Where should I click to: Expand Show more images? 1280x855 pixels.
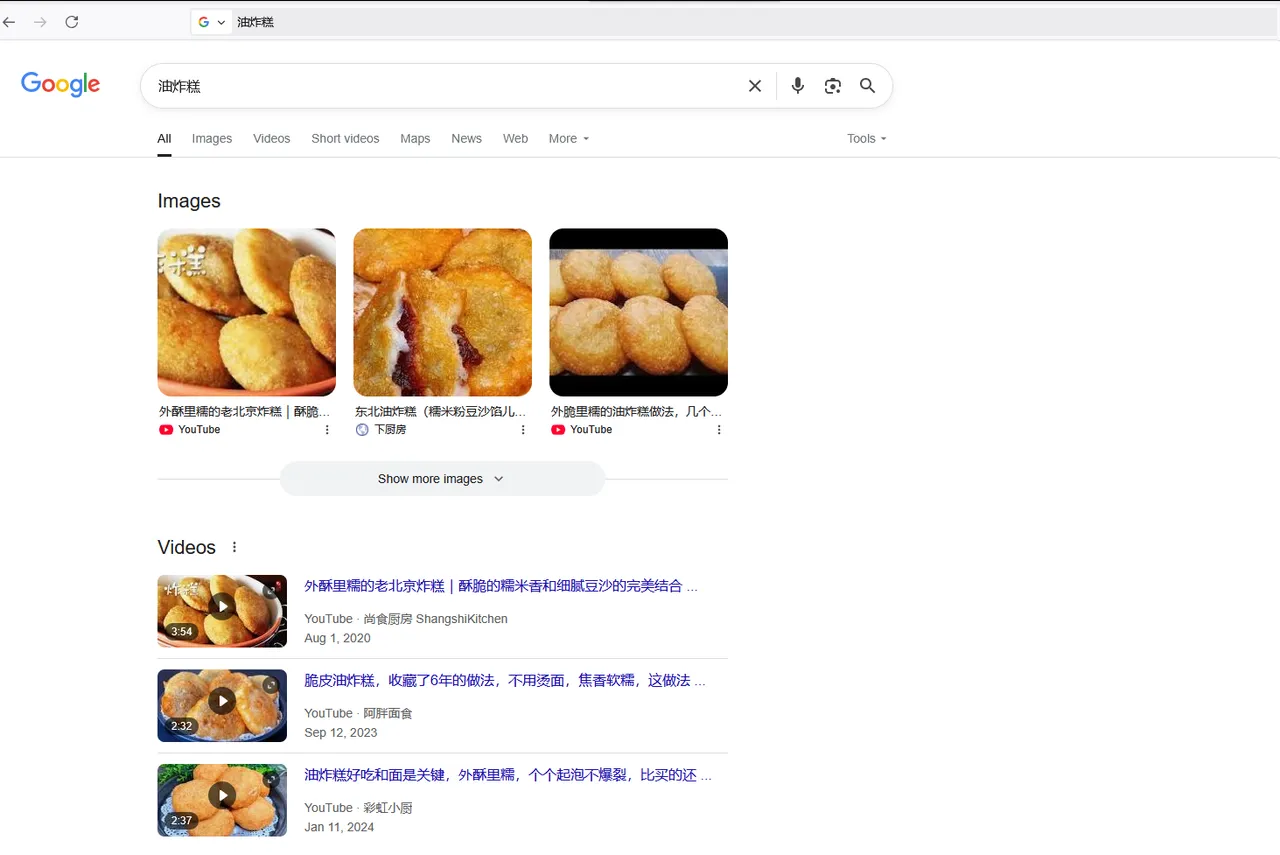tap(442, 479)
